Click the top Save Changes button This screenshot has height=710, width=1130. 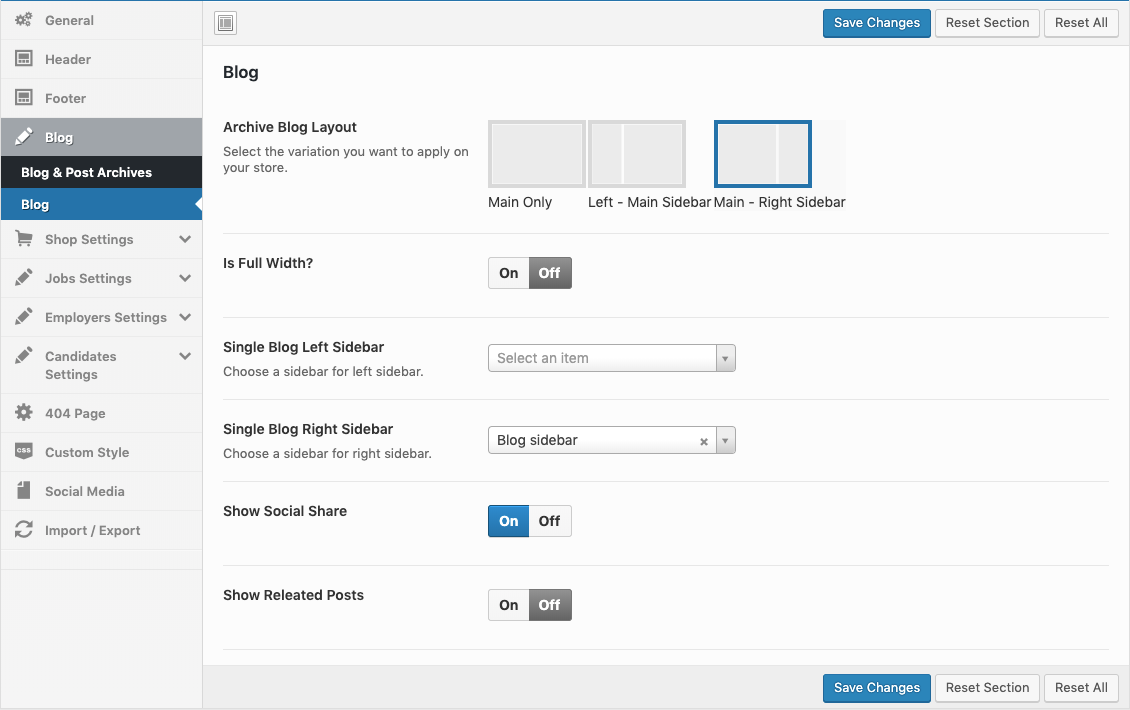pyautogui.click(x=876, y=23)
